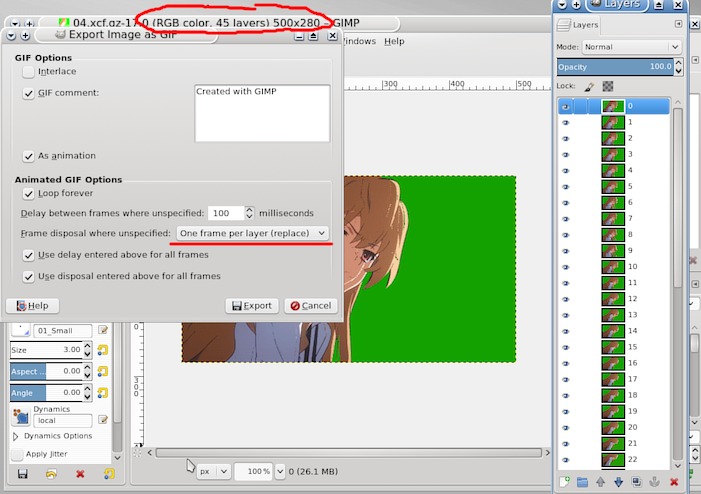
Task: Adjust the layer Opacity slider
Action: pyautogui.click(x=615, y=67)
